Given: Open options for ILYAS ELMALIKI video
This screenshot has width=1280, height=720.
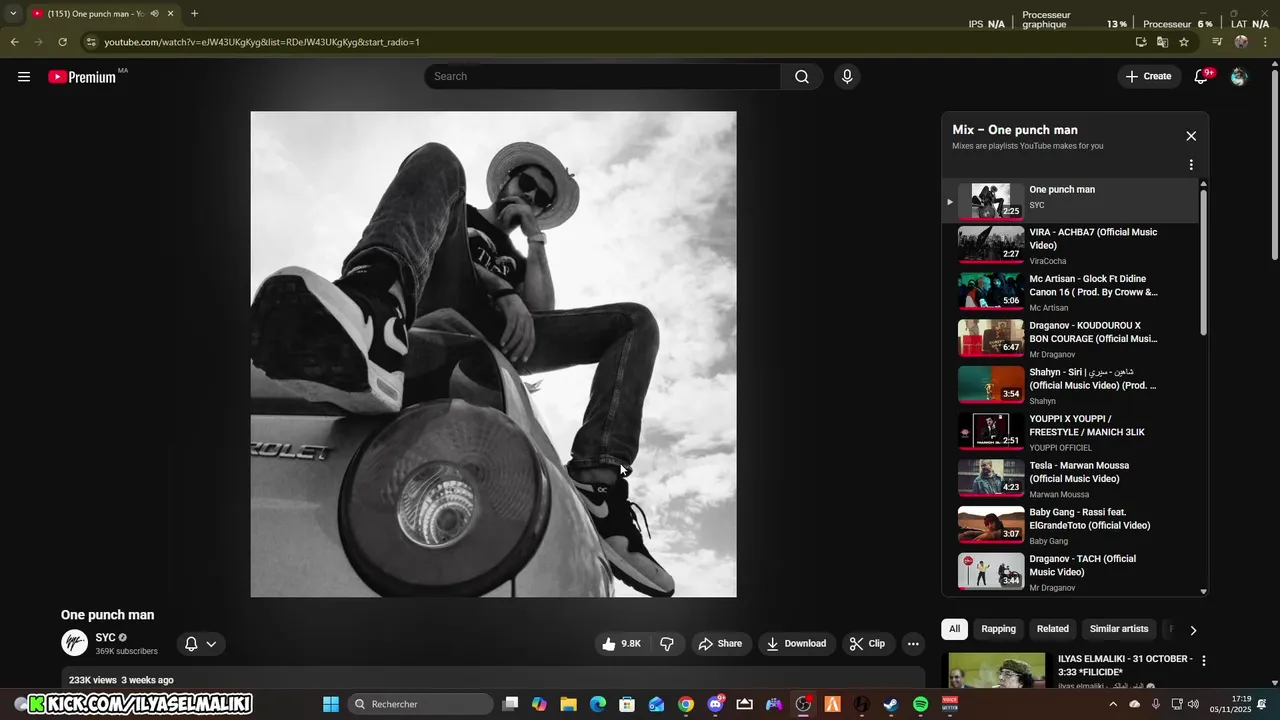Looking at the screenshot, I should click(x=1204, y=661).
